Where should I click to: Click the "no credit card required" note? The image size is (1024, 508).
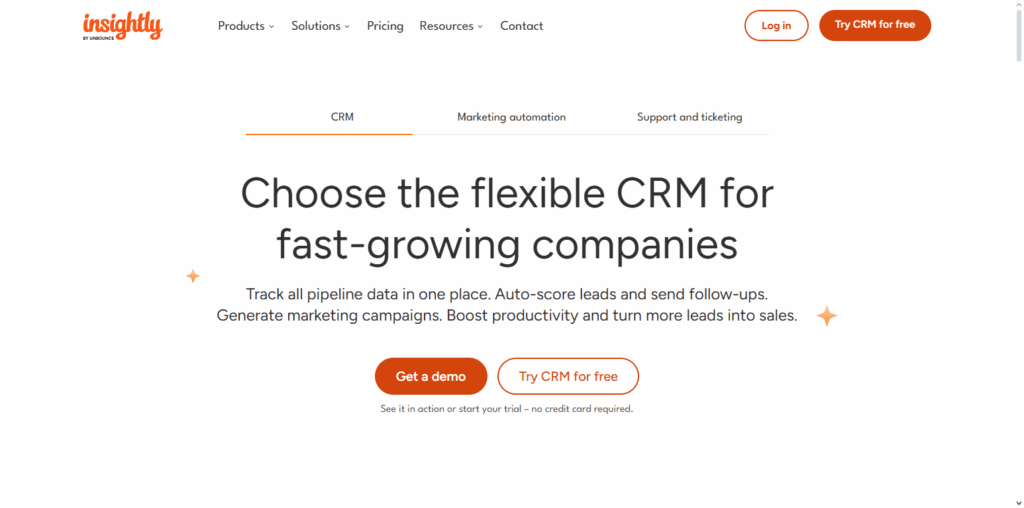click(x=507, y=409)
